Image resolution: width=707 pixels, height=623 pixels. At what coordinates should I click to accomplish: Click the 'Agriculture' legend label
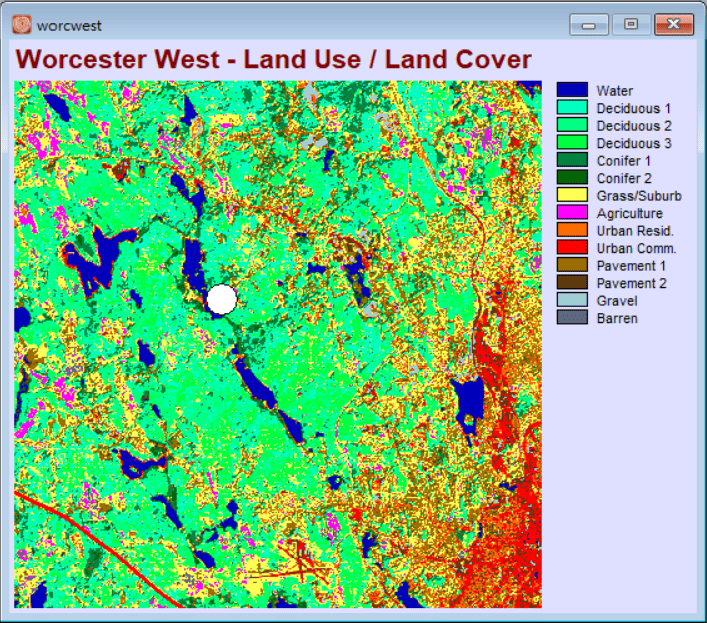pos(629,213)
